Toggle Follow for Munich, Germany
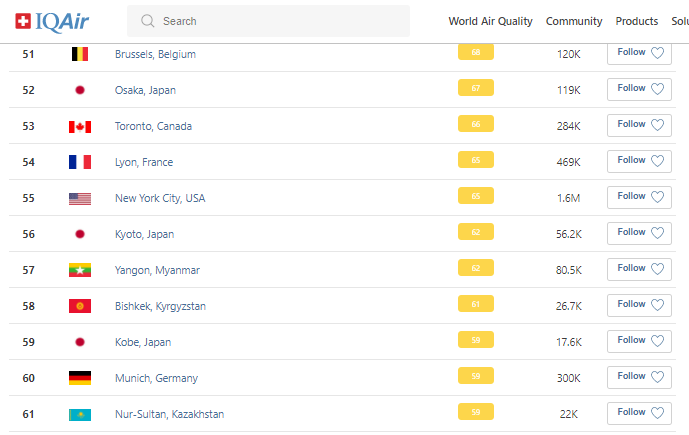This screenshot has height=435, width=689. [639, 377]
